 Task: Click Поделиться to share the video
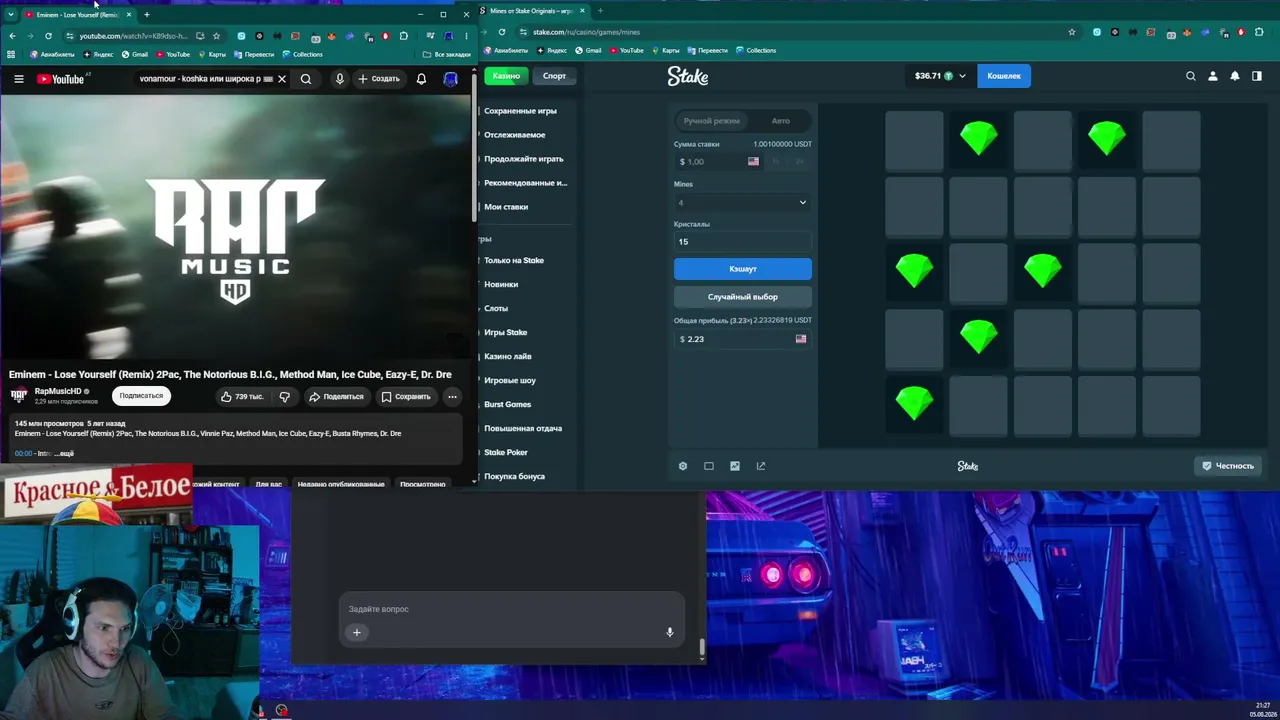tap(336, 397)
